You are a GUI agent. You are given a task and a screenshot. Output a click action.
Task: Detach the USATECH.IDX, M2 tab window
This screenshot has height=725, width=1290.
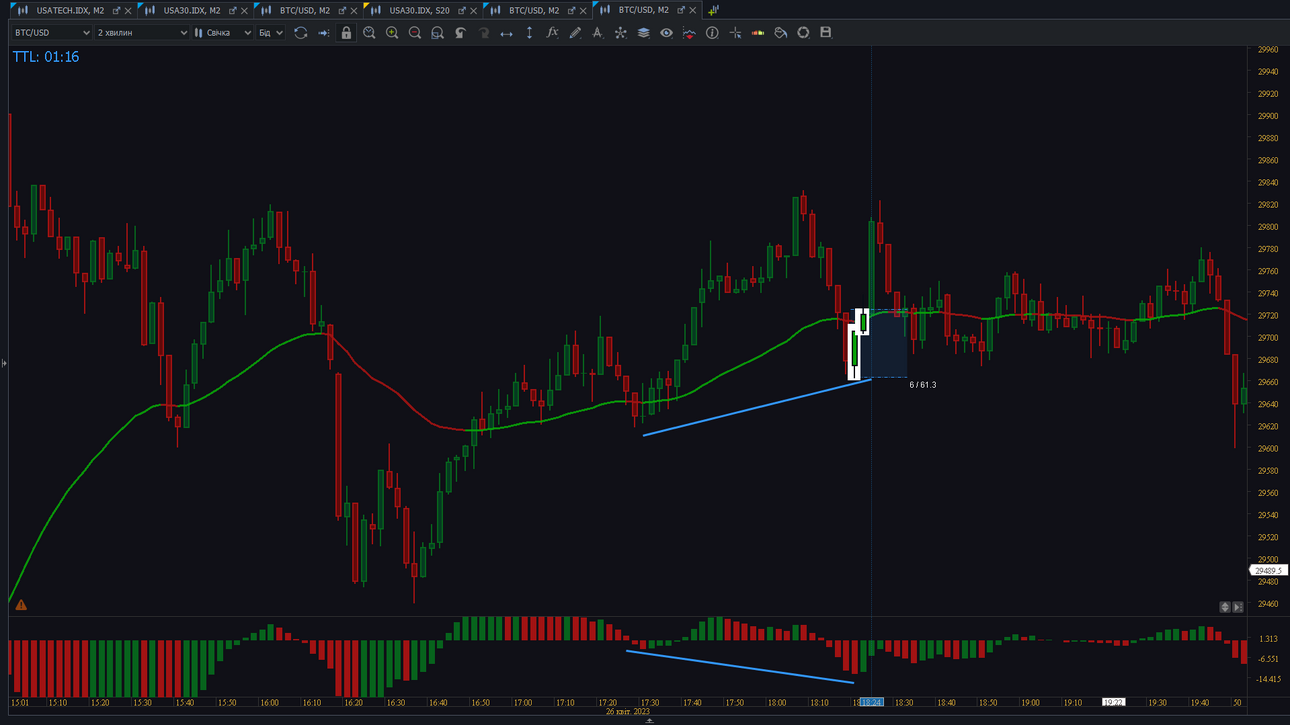click(x=116, y=10)
